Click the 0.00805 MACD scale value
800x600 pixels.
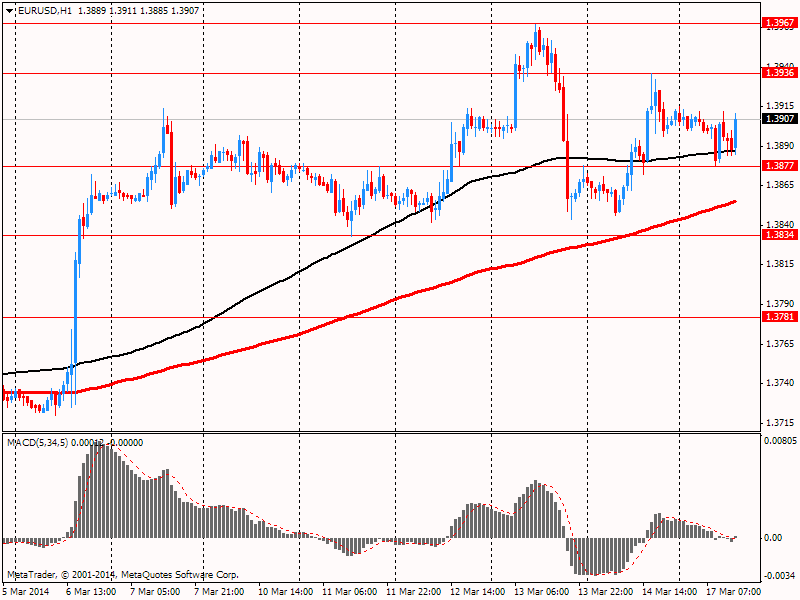780,440
